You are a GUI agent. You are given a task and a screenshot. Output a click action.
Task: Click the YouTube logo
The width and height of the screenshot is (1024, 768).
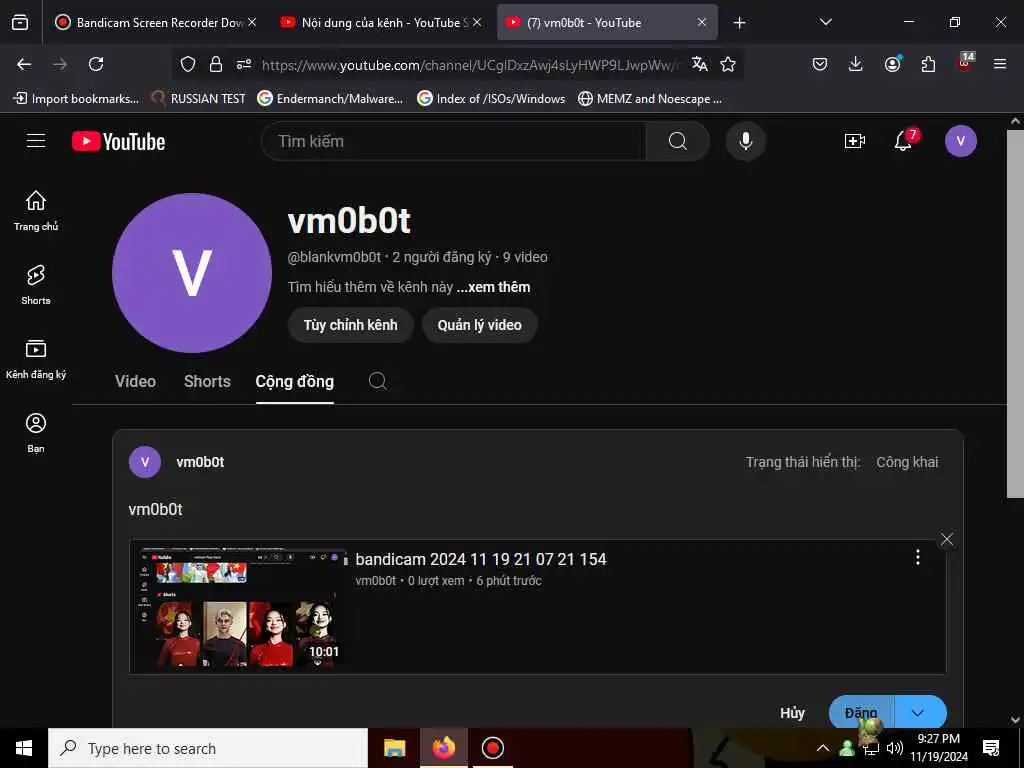pos(118,141)
